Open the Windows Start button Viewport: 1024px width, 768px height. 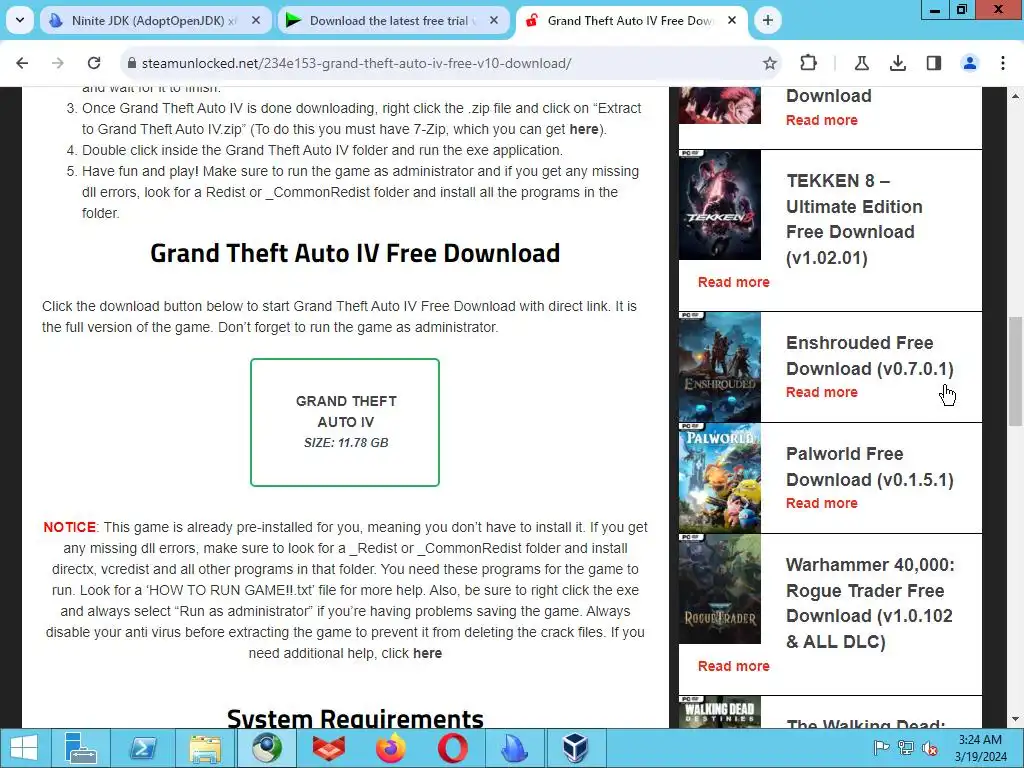24,748
